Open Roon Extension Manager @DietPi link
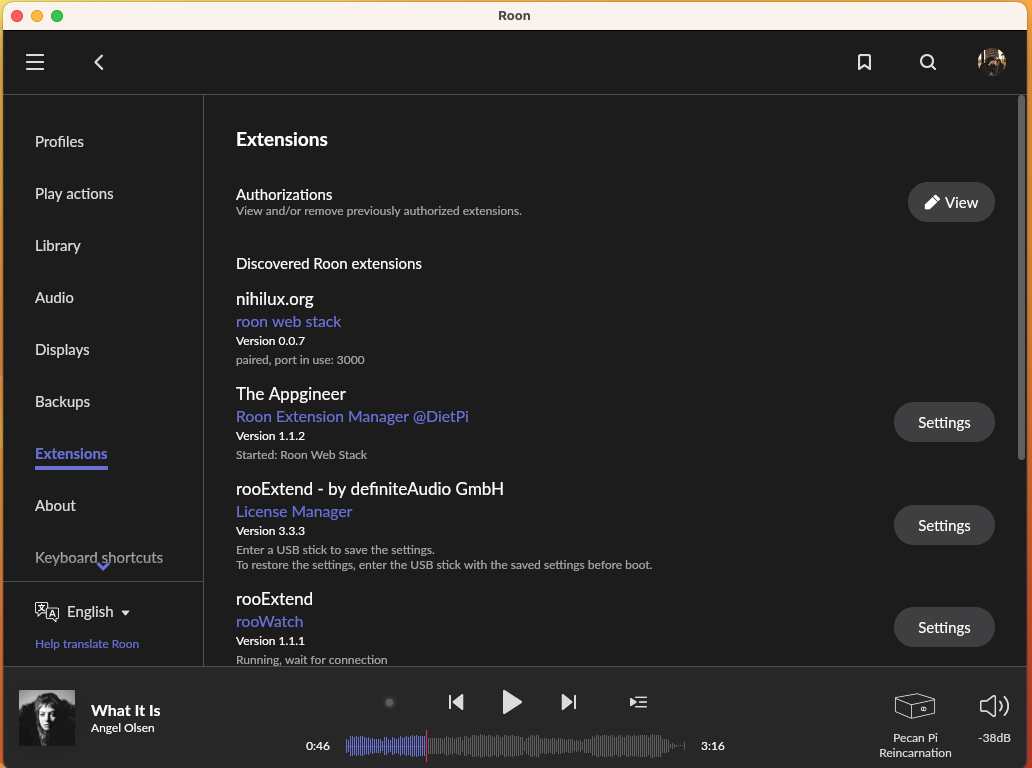 point(352,417)
